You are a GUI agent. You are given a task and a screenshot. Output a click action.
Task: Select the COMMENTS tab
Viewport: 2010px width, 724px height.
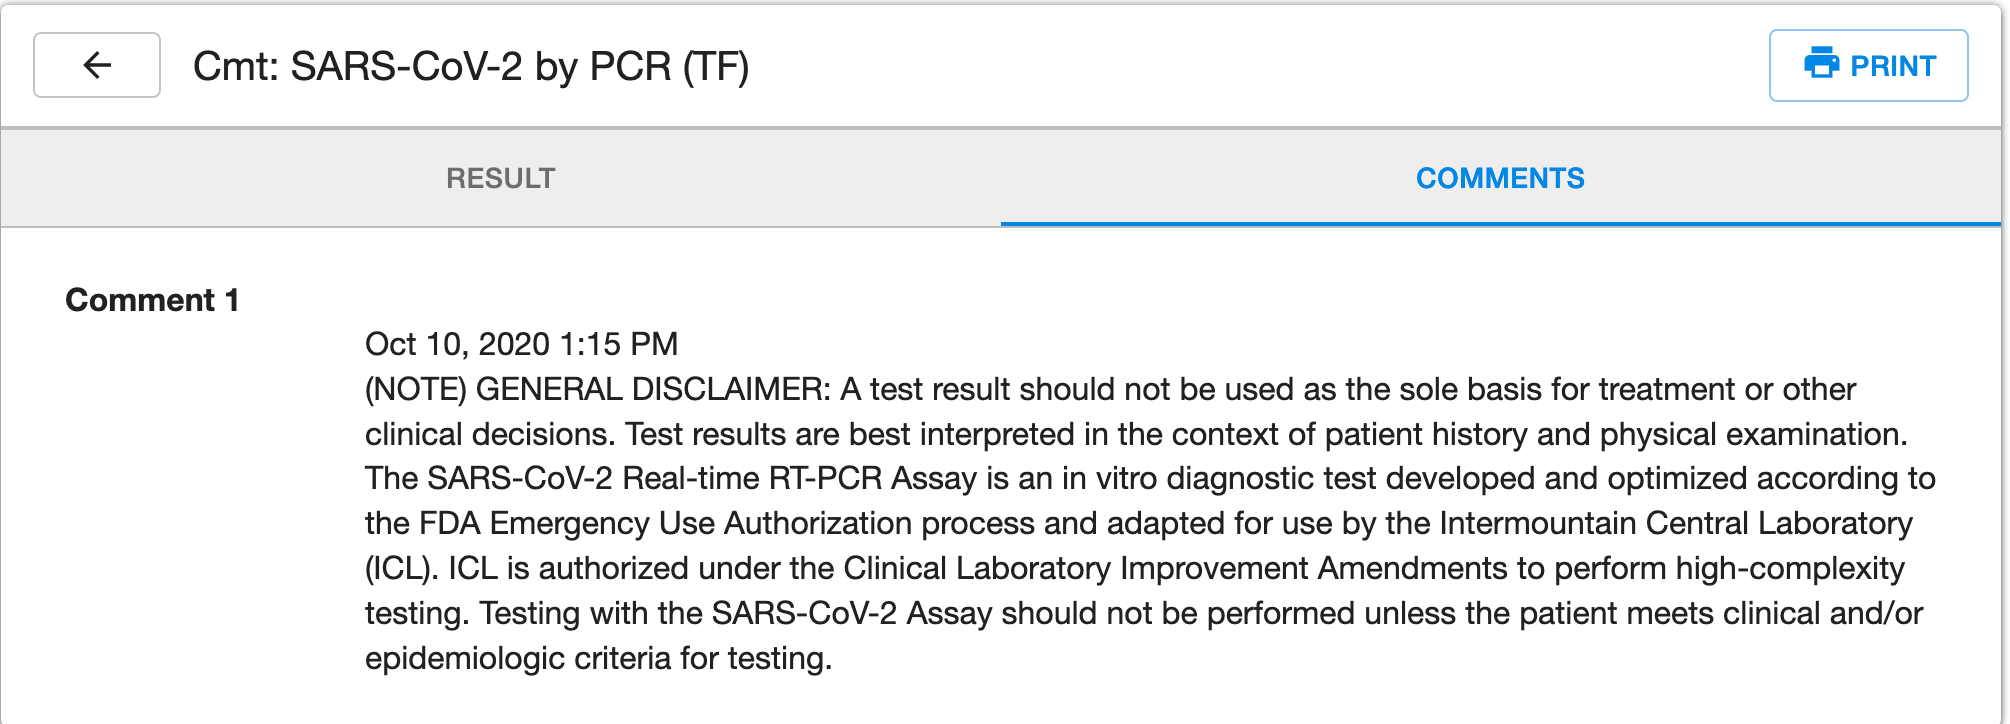click(x=1500, y=178)
